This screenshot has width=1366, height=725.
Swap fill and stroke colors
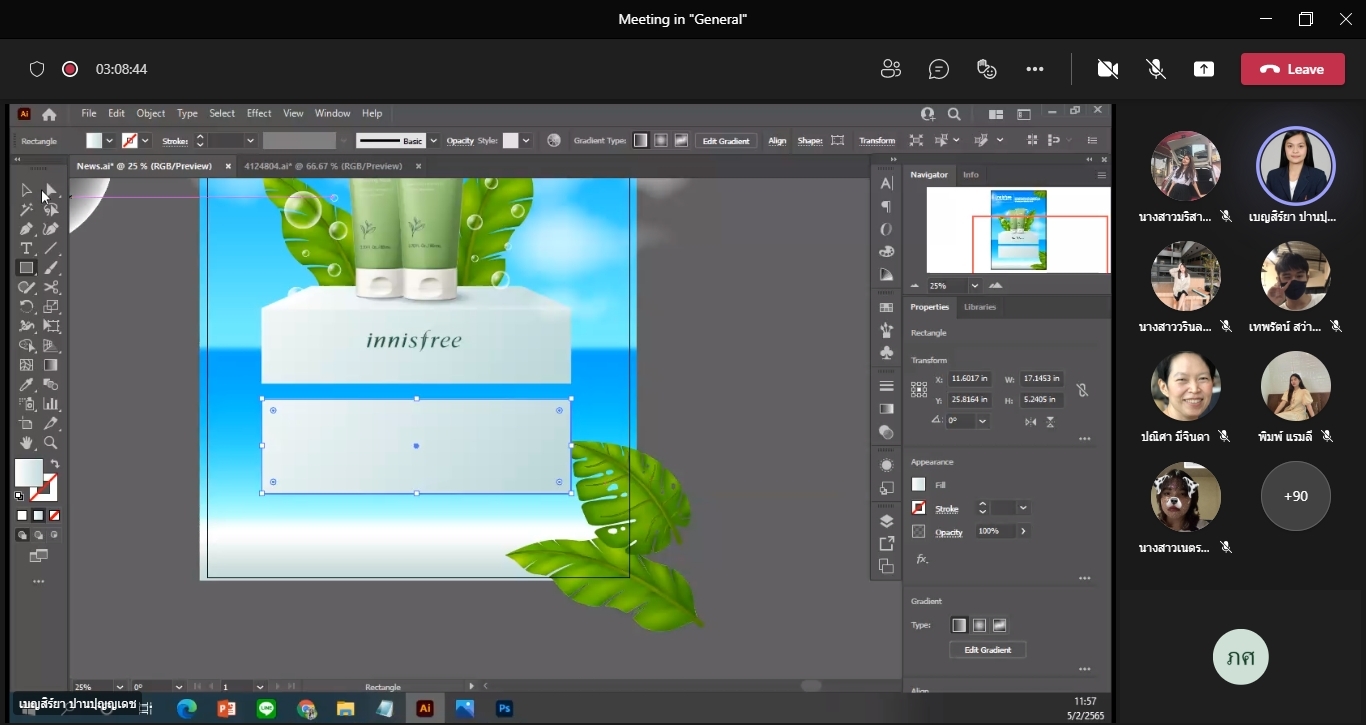(x=55, y=464)
